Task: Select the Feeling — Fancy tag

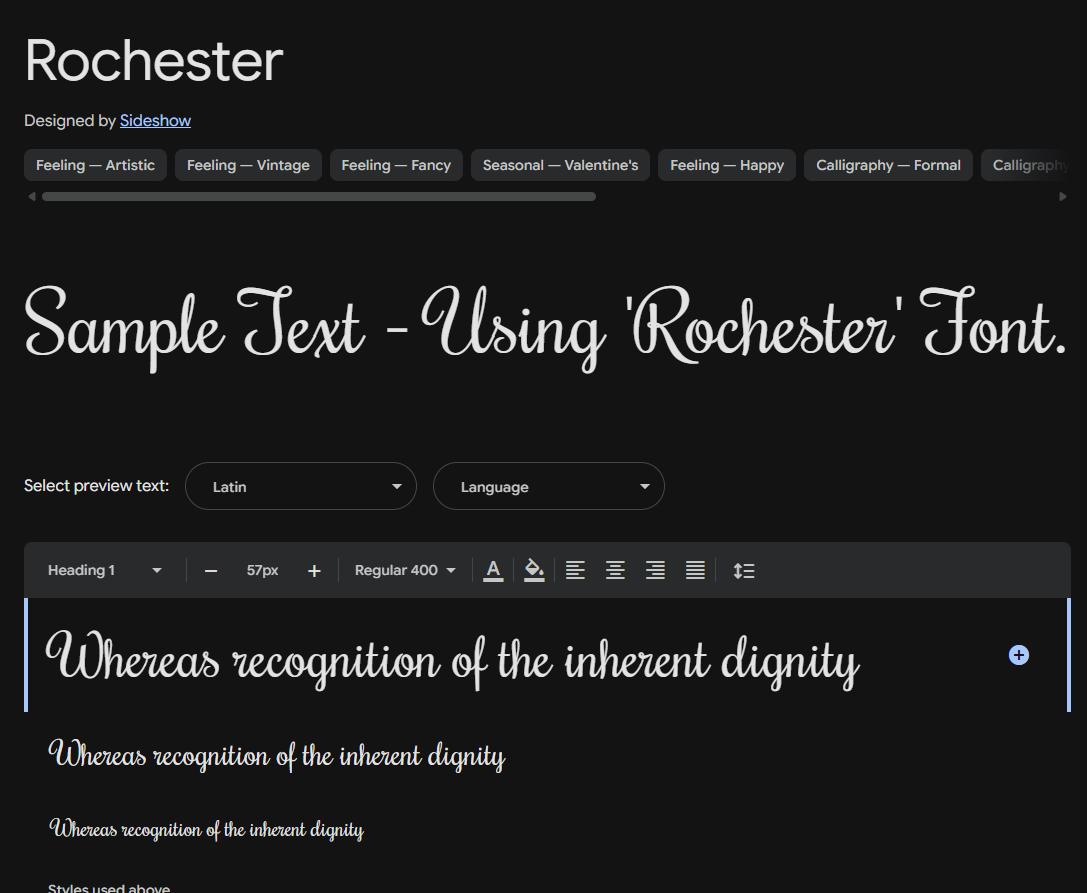Action: [x=396, y=165]
